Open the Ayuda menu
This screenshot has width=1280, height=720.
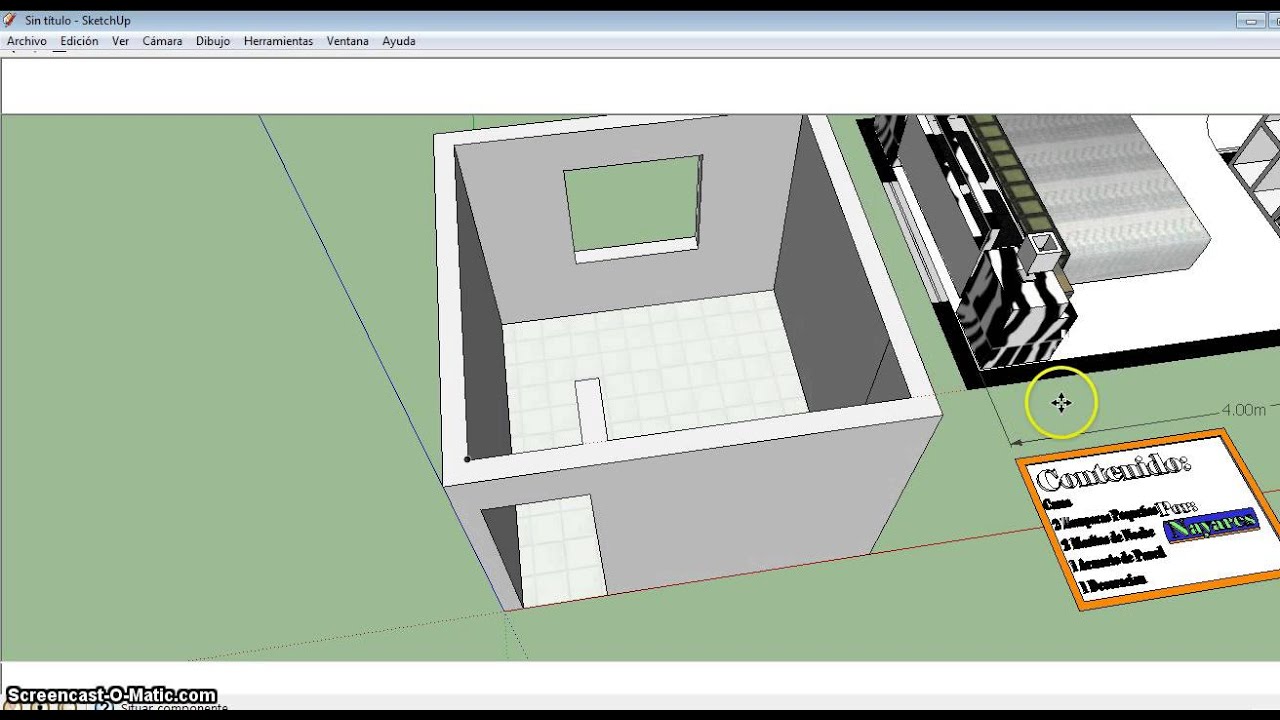click(x=398, y=41)
